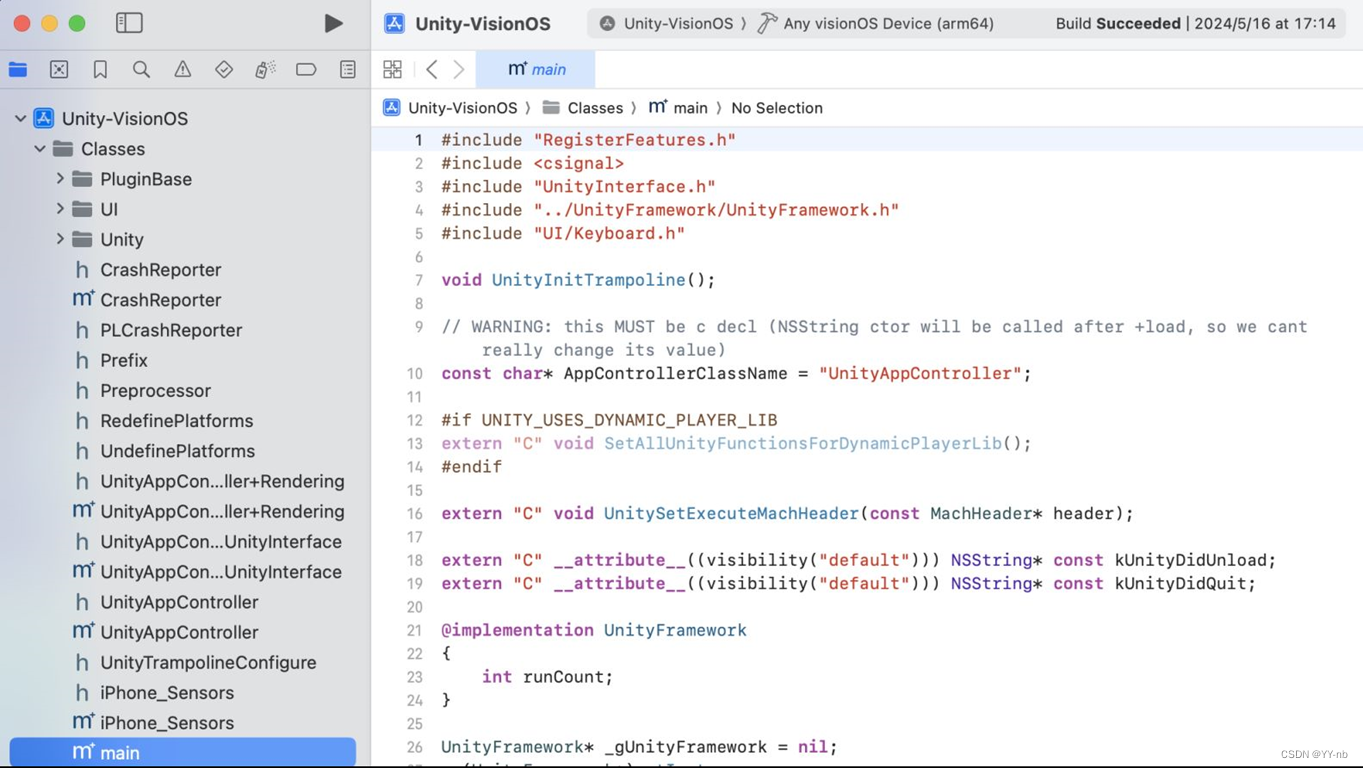
Task: Expand the UI folder
Action: pos(60,209)
